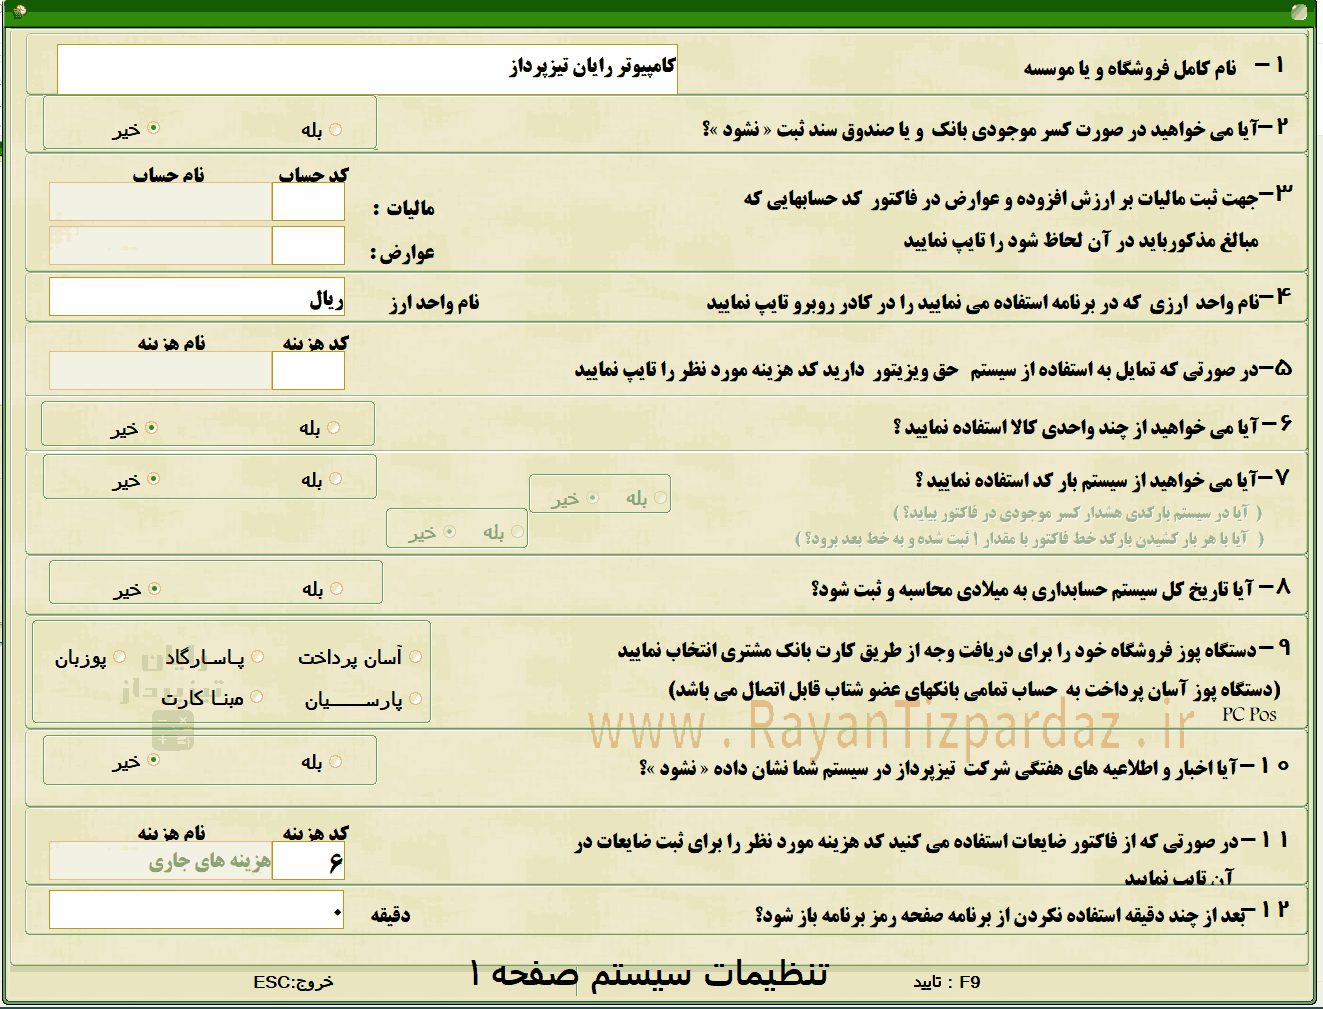Click the کد حساب column header

point(314,175)
